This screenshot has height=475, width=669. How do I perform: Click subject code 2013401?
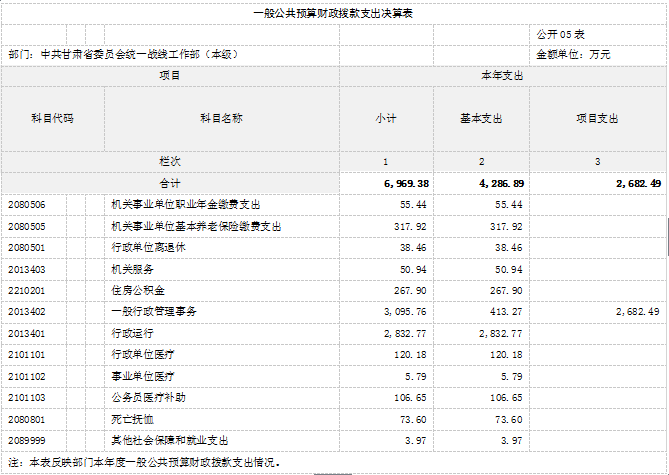(26, 334)
